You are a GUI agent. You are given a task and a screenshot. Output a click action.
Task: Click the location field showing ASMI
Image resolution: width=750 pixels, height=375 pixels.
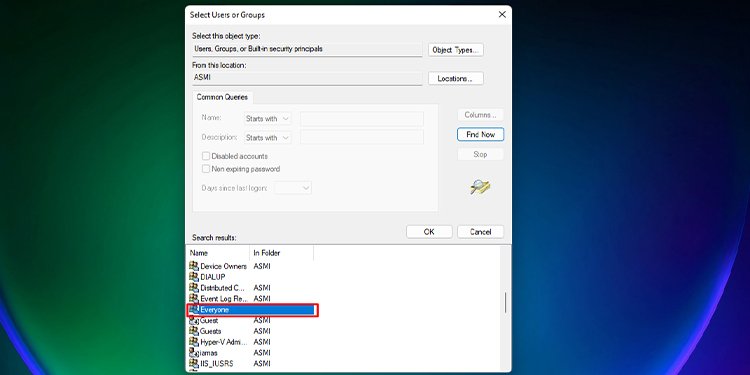tap(307, 78)
